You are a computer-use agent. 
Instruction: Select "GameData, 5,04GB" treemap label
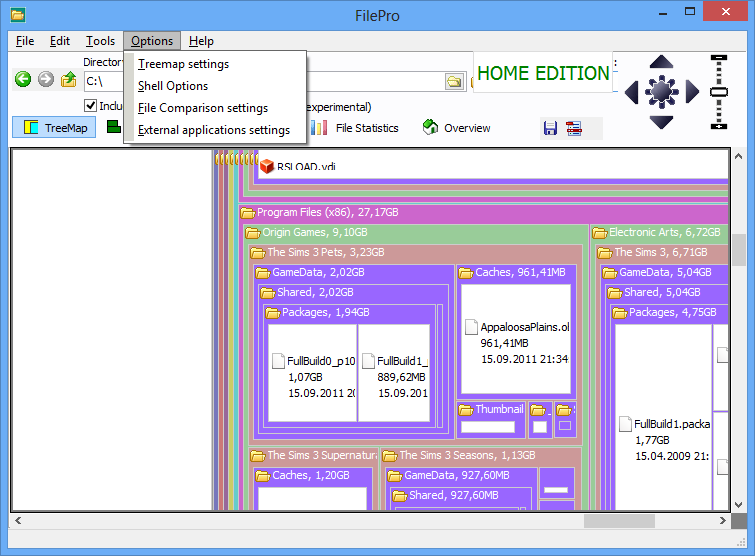665,272
